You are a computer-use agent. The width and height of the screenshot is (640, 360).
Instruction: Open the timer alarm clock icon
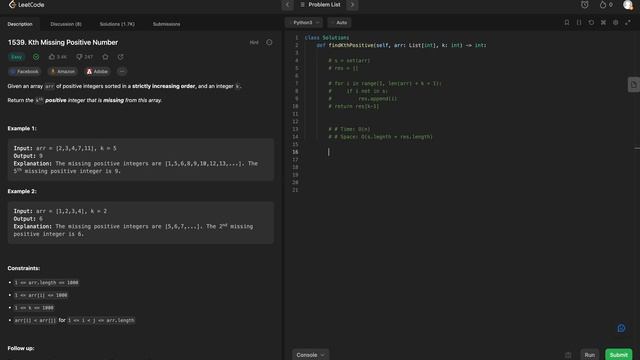[x=584, y=5]
